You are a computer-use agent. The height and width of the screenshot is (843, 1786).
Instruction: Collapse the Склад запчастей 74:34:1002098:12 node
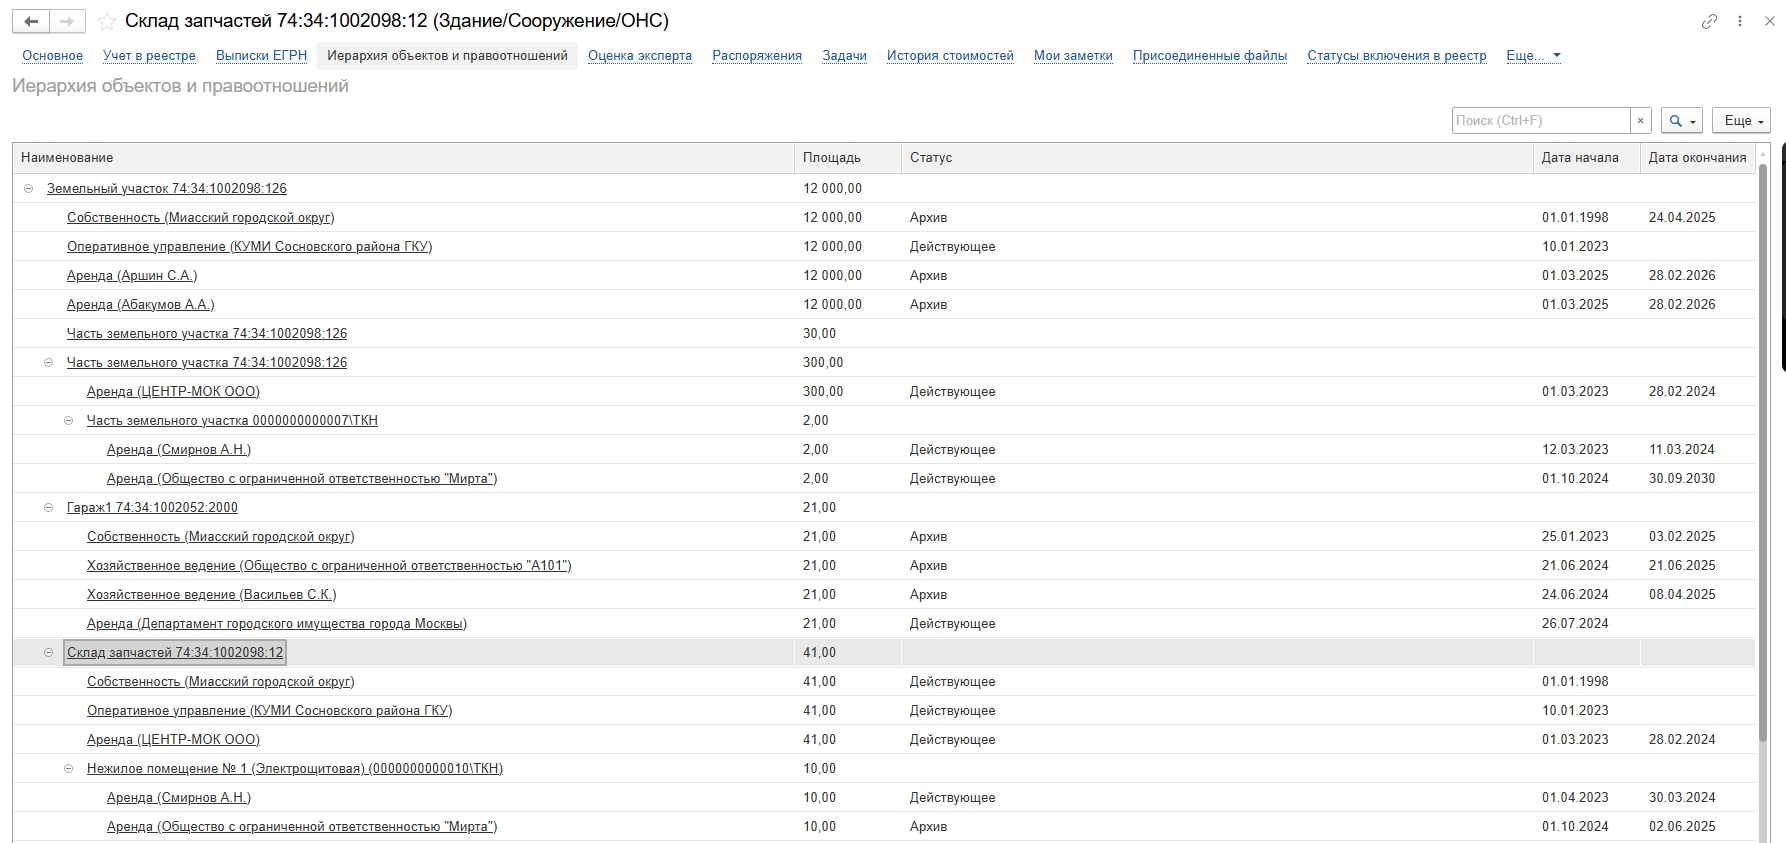point(48,652)
